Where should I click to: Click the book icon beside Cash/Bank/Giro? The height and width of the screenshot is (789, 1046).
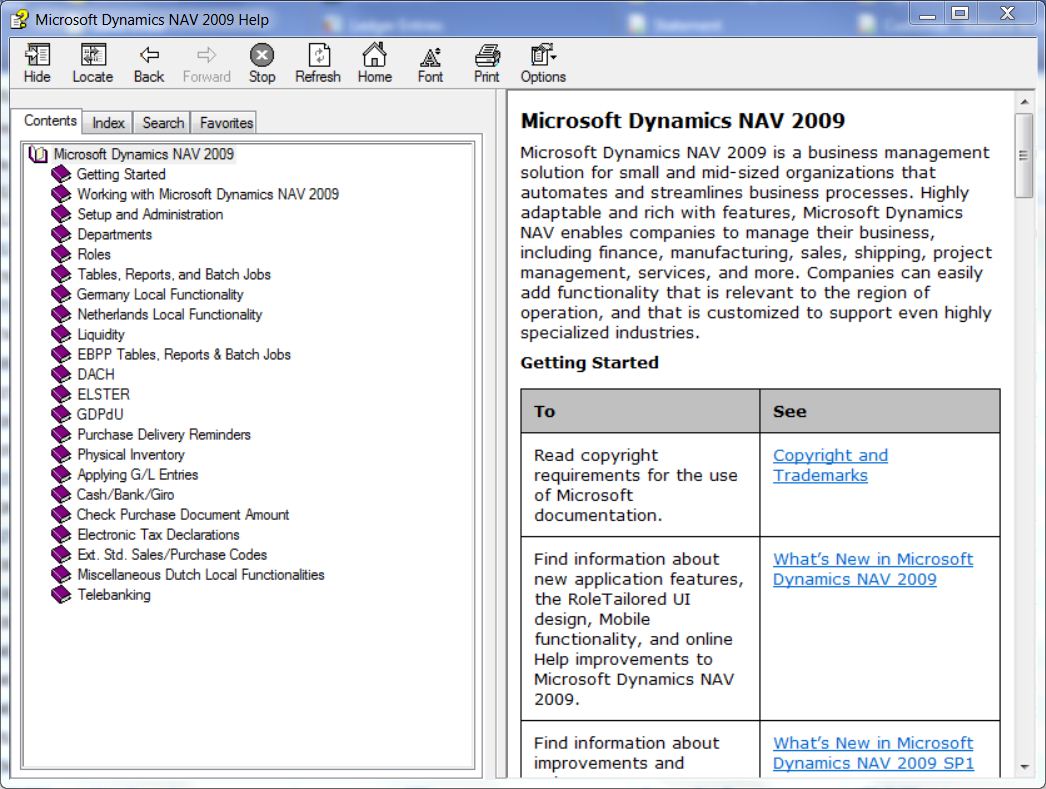[x=61, y=495]
